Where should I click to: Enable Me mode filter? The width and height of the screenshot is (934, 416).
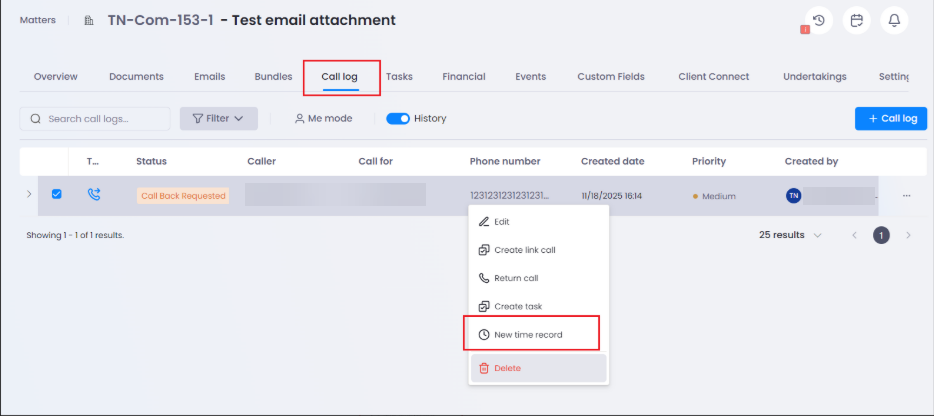click(323, 118)
